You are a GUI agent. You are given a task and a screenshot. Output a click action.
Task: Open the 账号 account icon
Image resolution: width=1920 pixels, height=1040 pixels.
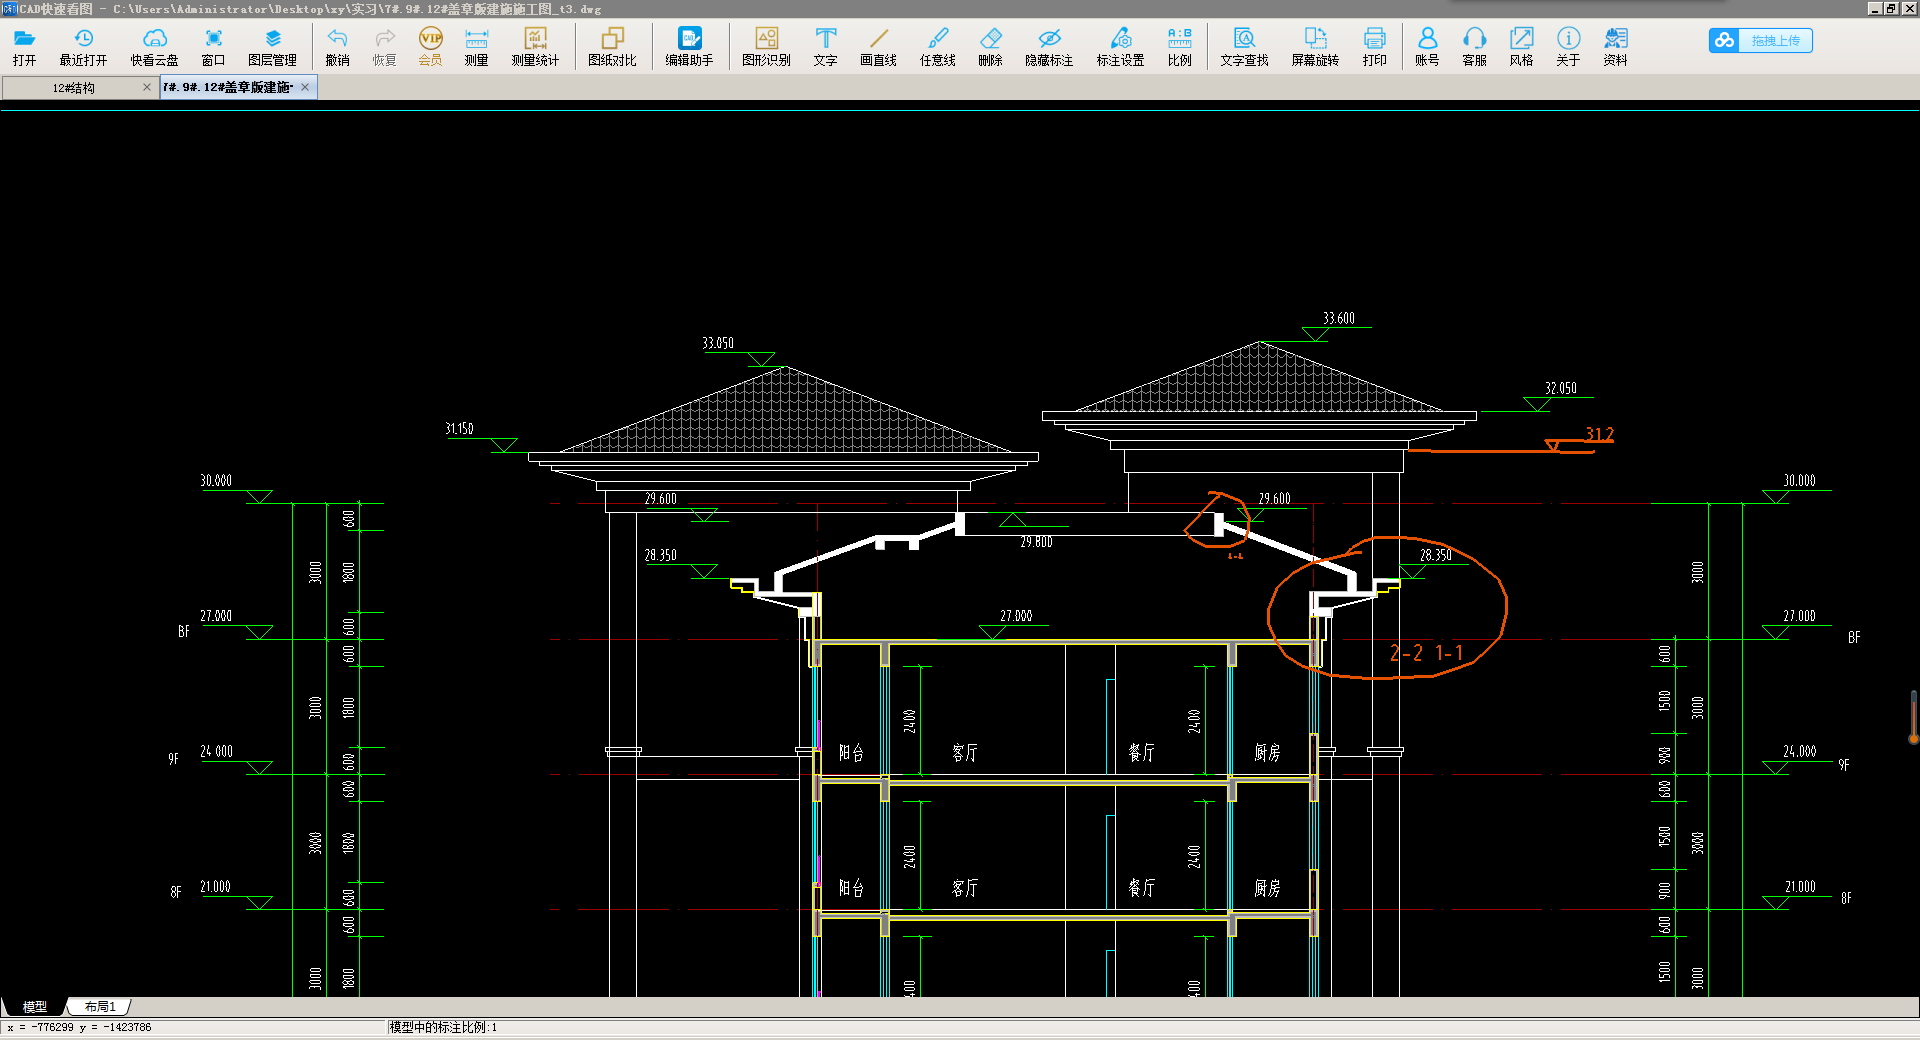[1427, 47]
